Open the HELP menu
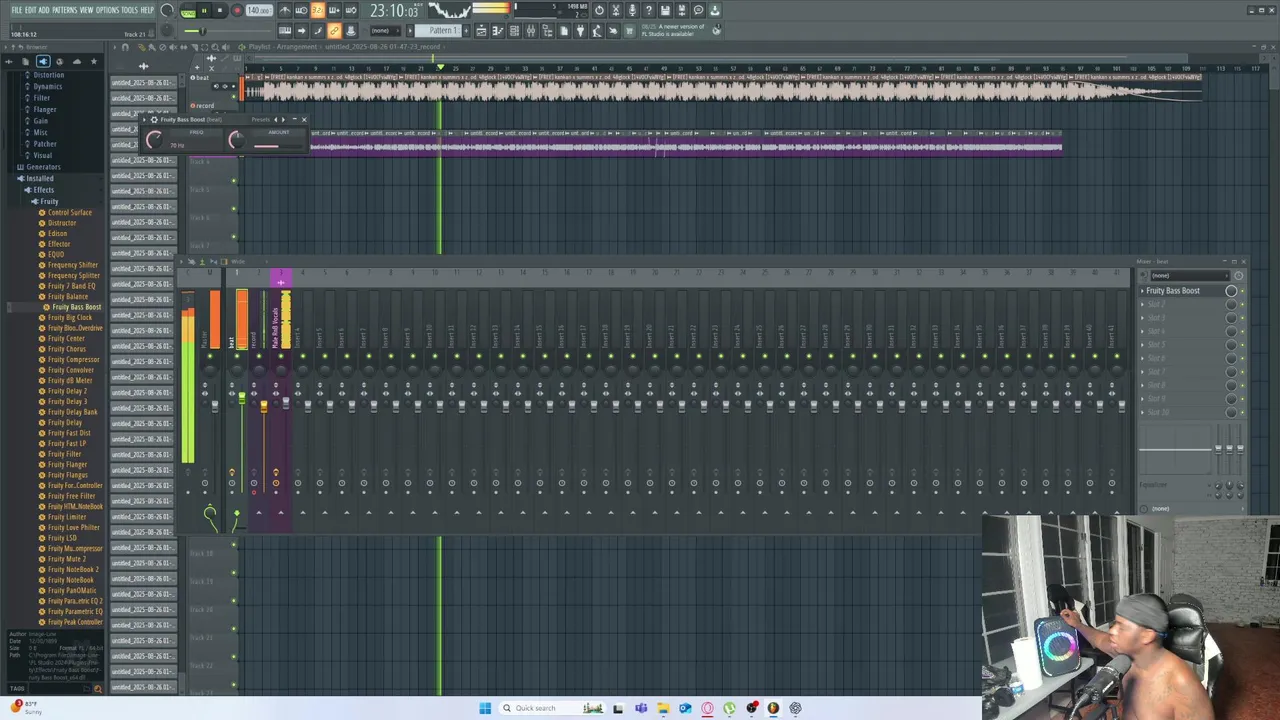Screen dimensions: 1280x720 pyautogui.click(x=147, y=10)
